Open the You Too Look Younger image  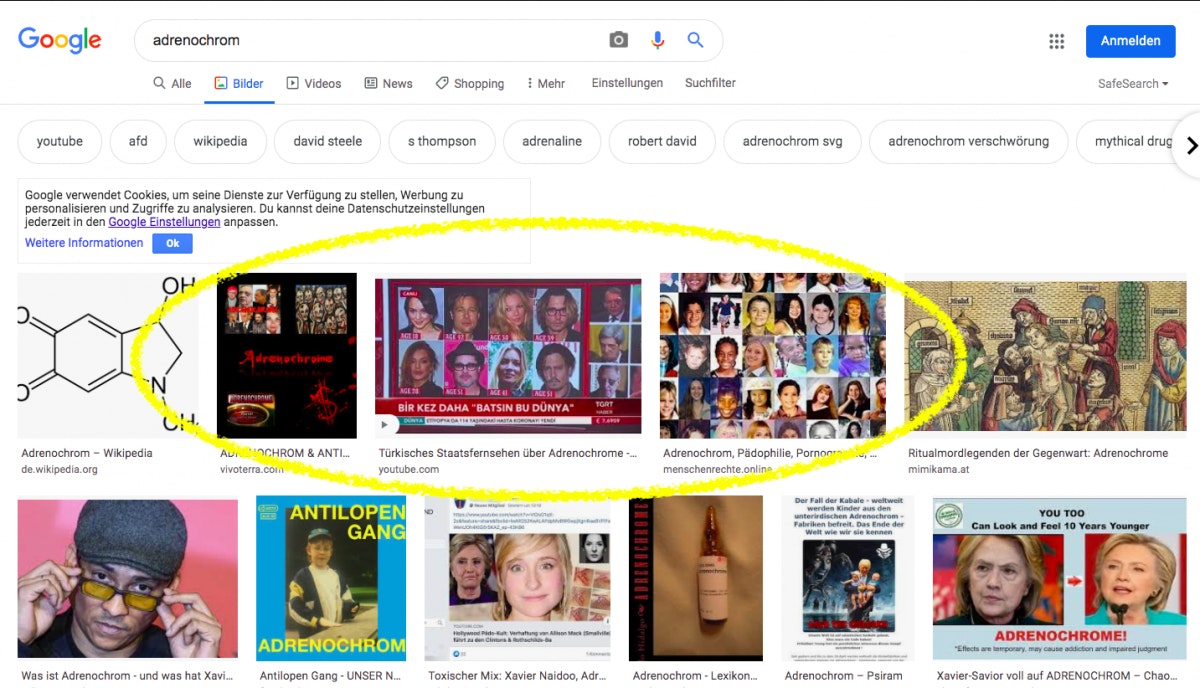coord(1059,578)
